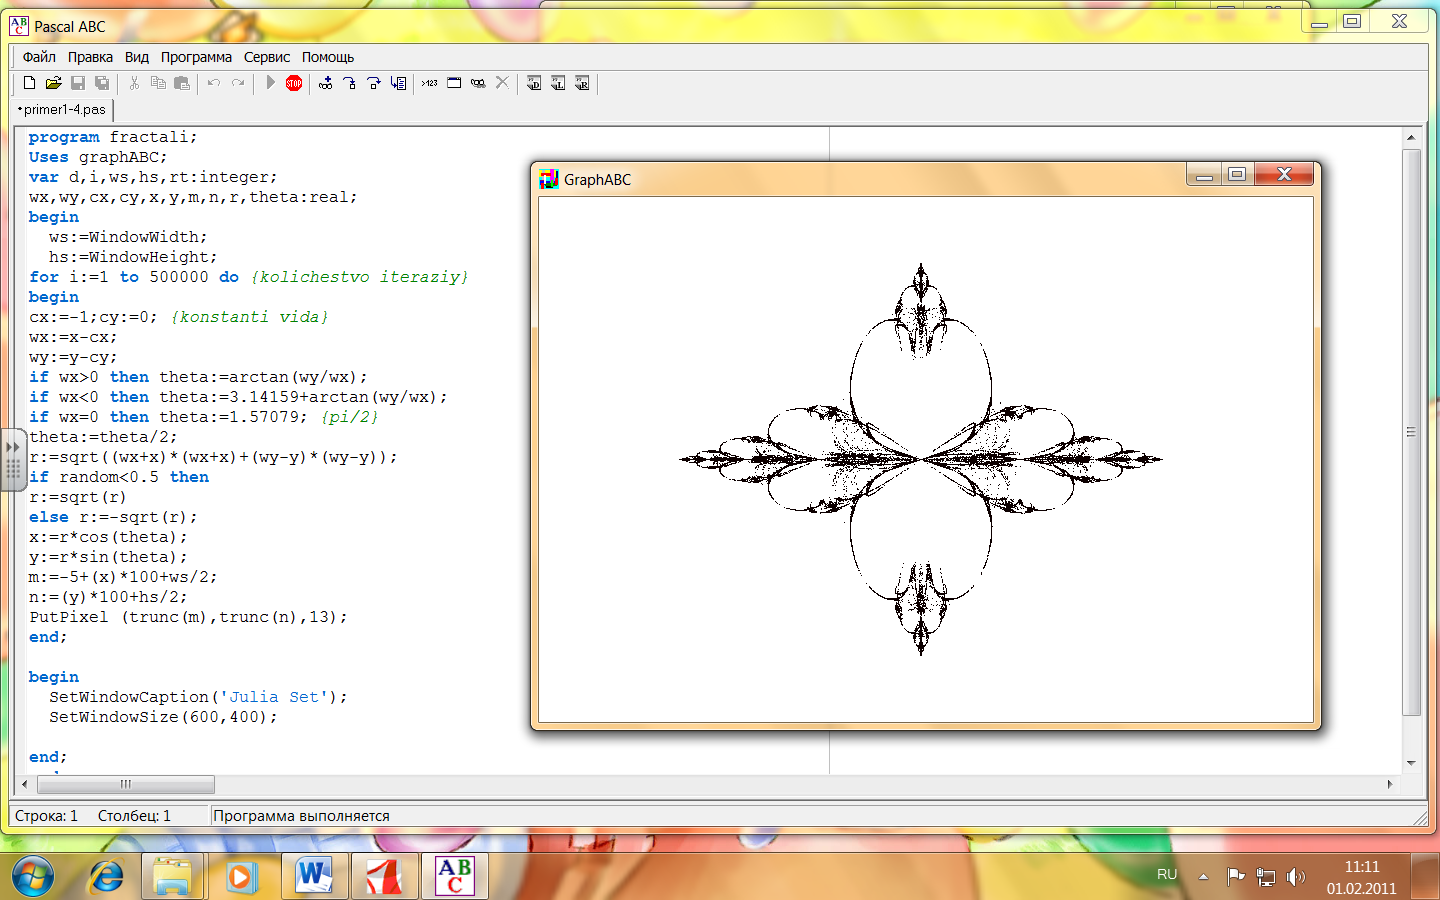Click the horizontal scrollbar right arrow
The height and width of the screenshot is (900, 1440).
pos(1390,784)
